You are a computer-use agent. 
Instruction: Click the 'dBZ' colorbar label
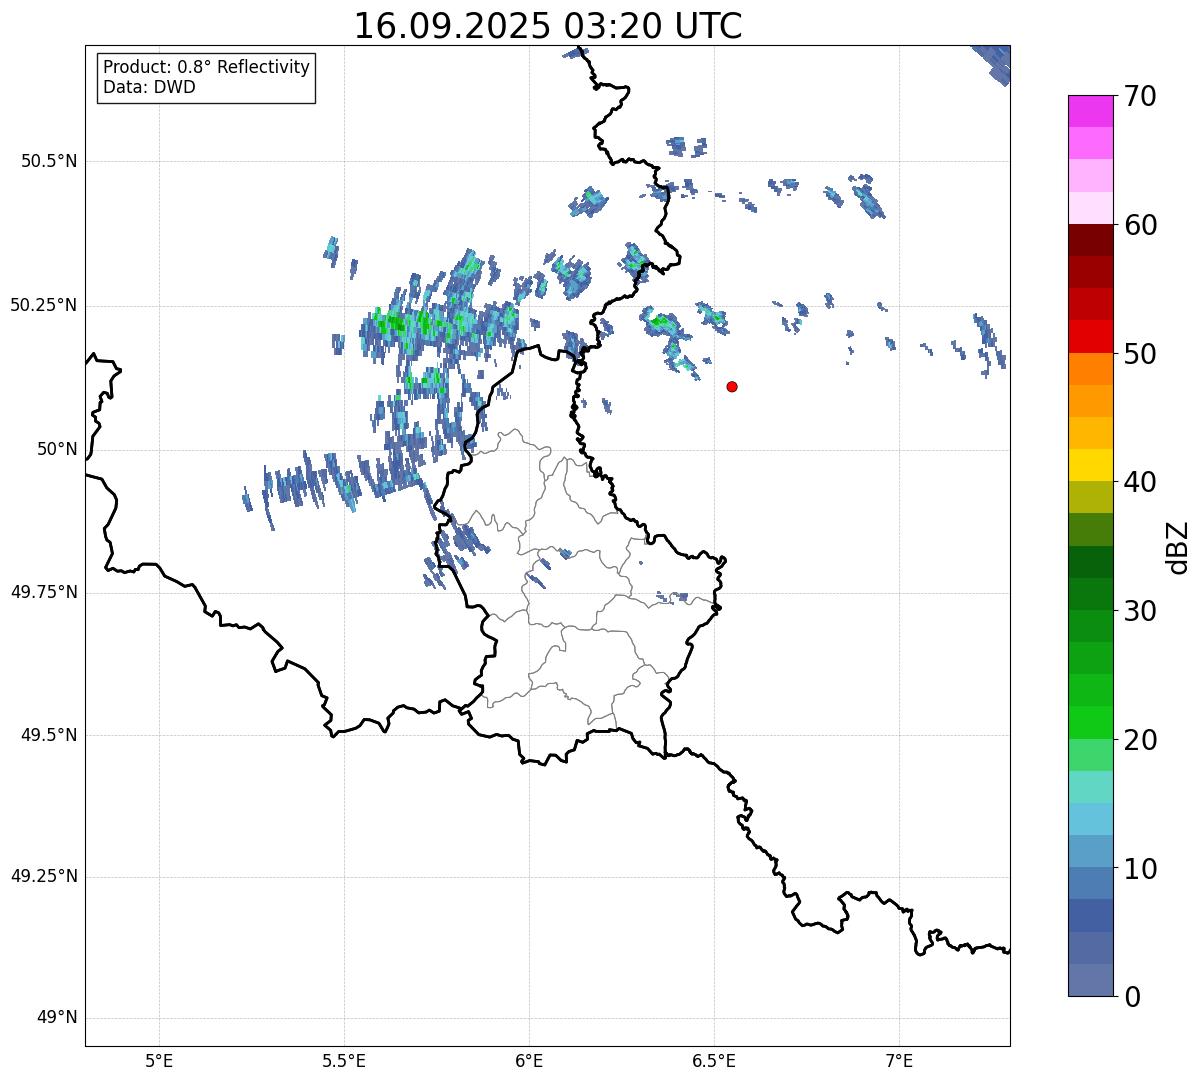(x=1178, y=546)
